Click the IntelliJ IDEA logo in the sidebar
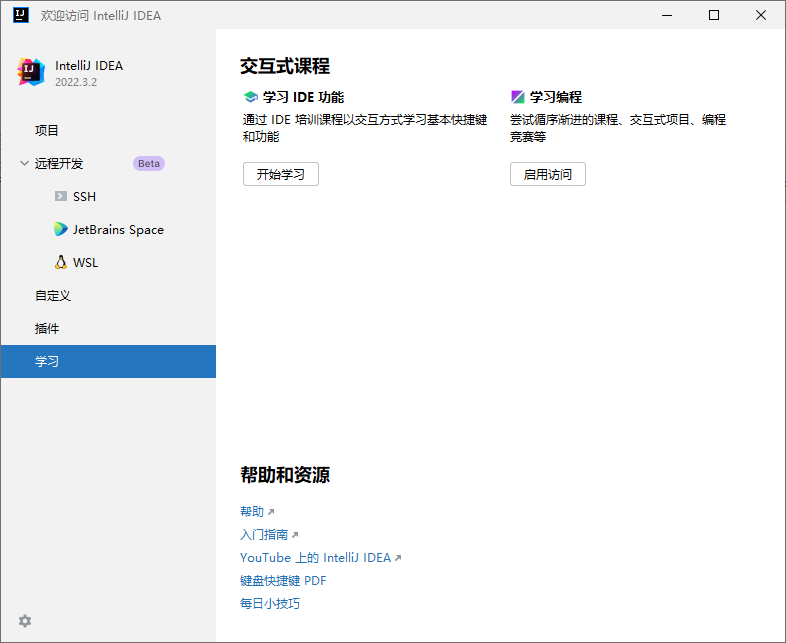Image resolution: width=786 pixels, height=643 pixels. (x=31, y=72)
